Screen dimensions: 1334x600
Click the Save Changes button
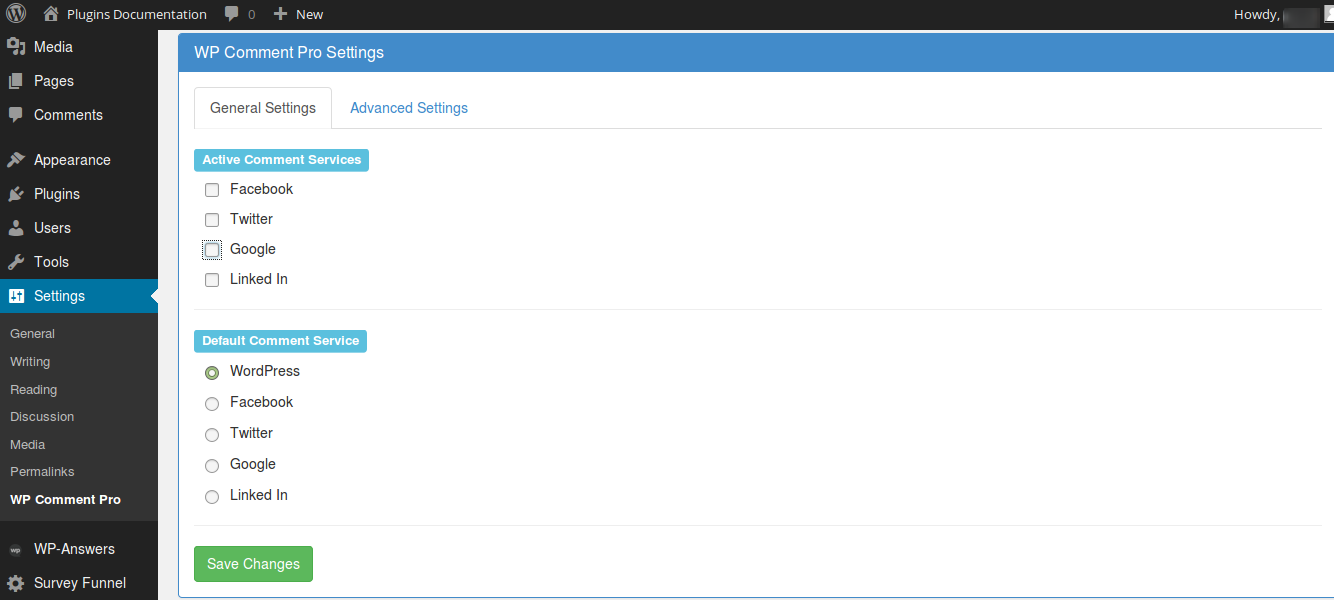pos(253,563)
